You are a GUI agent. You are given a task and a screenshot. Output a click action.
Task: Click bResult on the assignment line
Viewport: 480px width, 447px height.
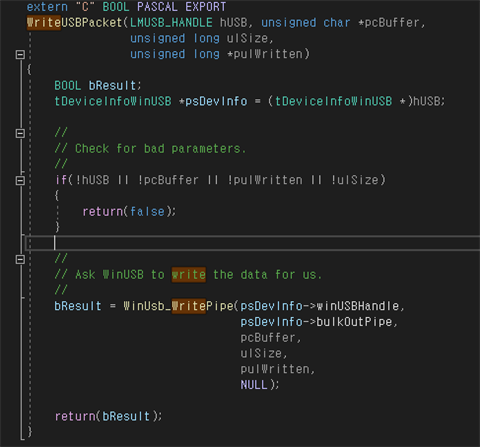click(78, 306)
